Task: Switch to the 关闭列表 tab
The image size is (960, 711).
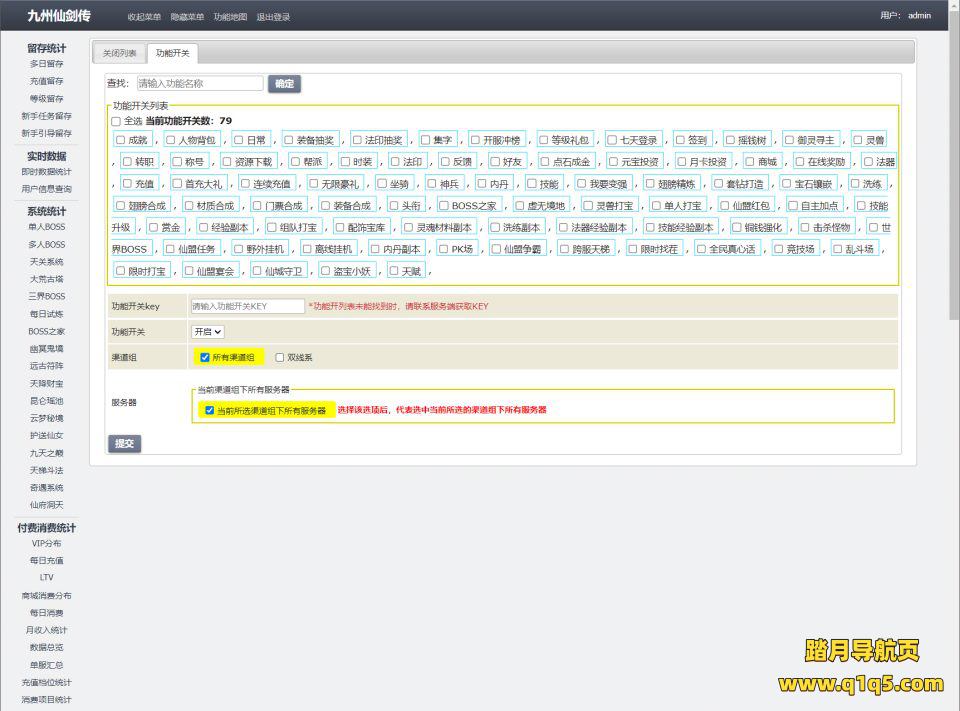Action: point(119,53)
